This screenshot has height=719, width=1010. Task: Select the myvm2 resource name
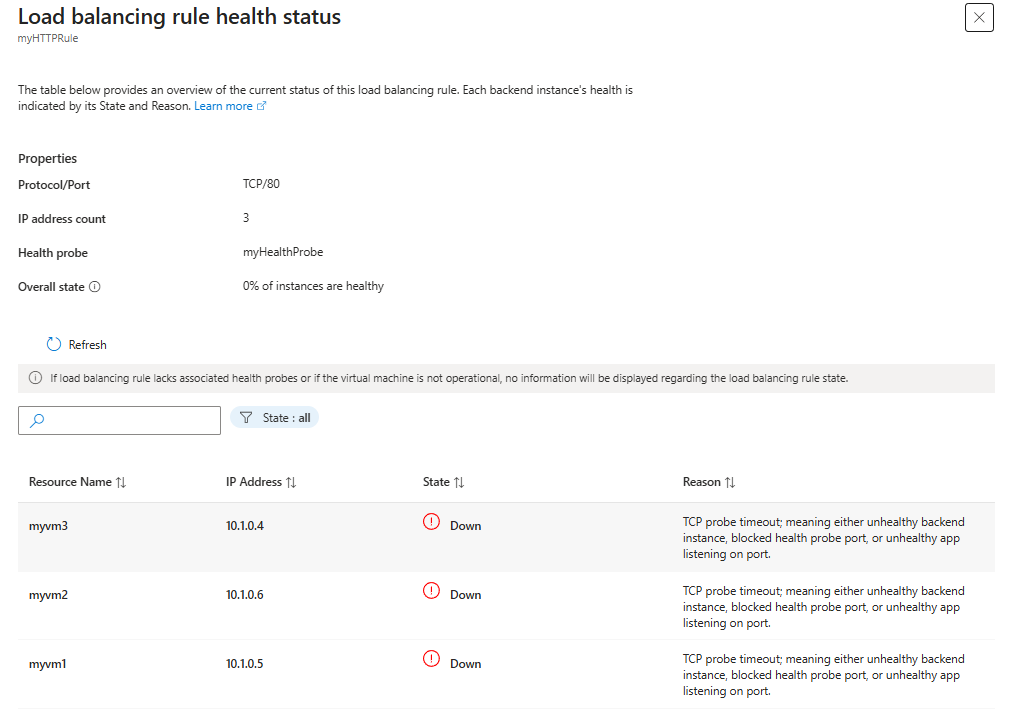(x=48, y=595)
